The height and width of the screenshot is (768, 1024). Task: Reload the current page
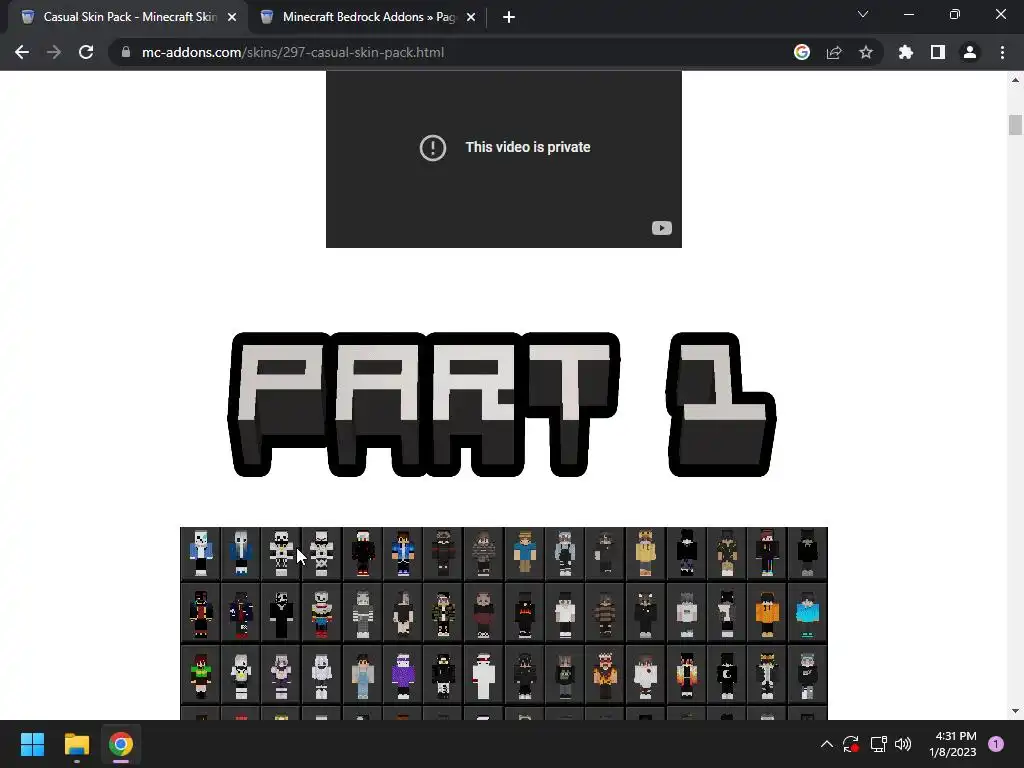(86, 52)
